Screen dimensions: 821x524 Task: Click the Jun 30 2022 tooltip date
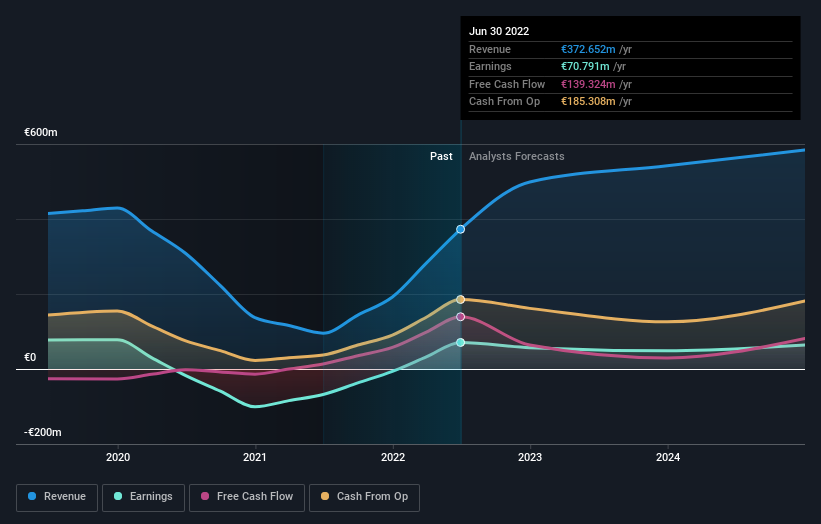499,31
